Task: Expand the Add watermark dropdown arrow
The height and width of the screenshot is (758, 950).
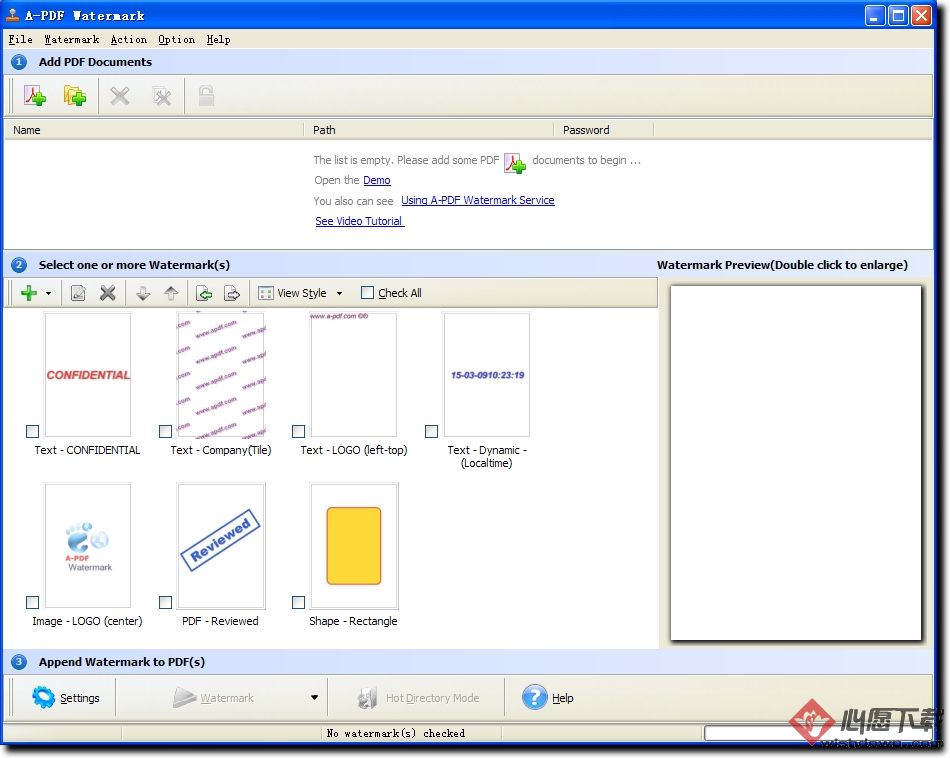Action: tap(48, 294)
